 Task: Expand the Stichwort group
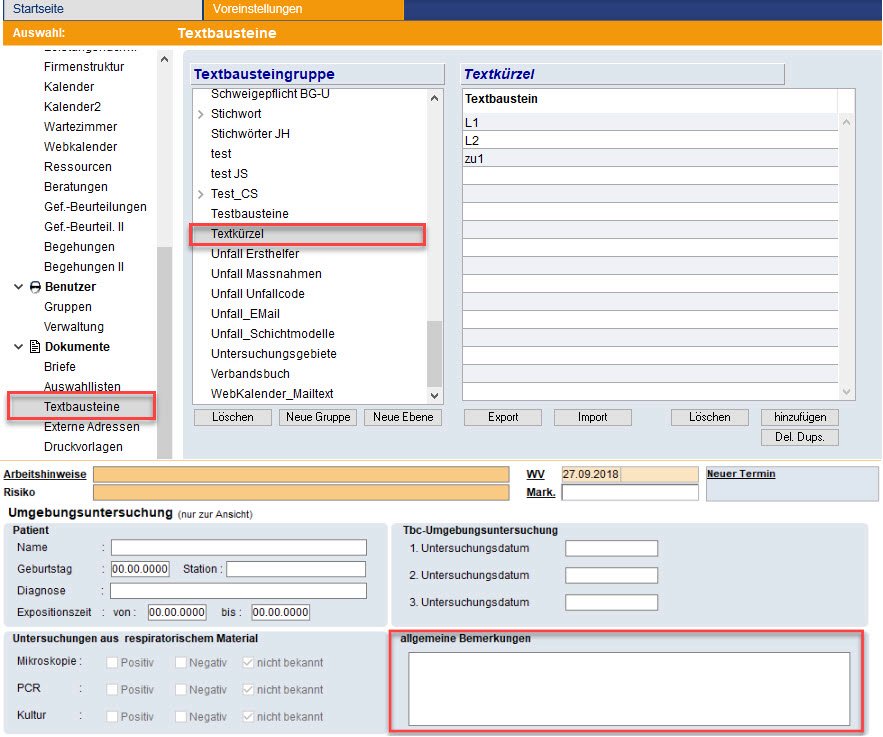pos(201,114)
